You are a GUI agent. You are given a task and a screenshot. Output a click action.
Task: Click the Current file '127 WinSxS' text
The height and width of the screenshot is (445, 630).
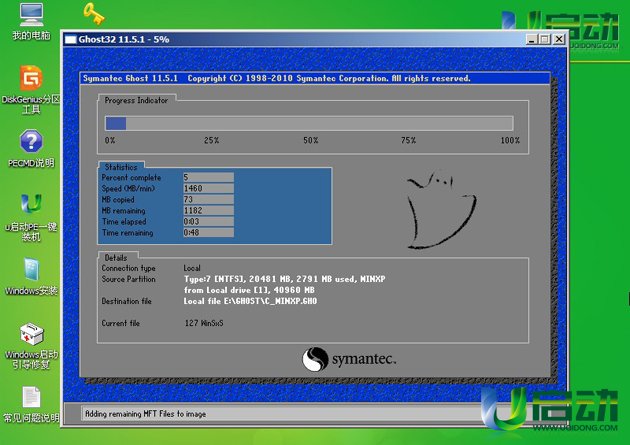204,323
